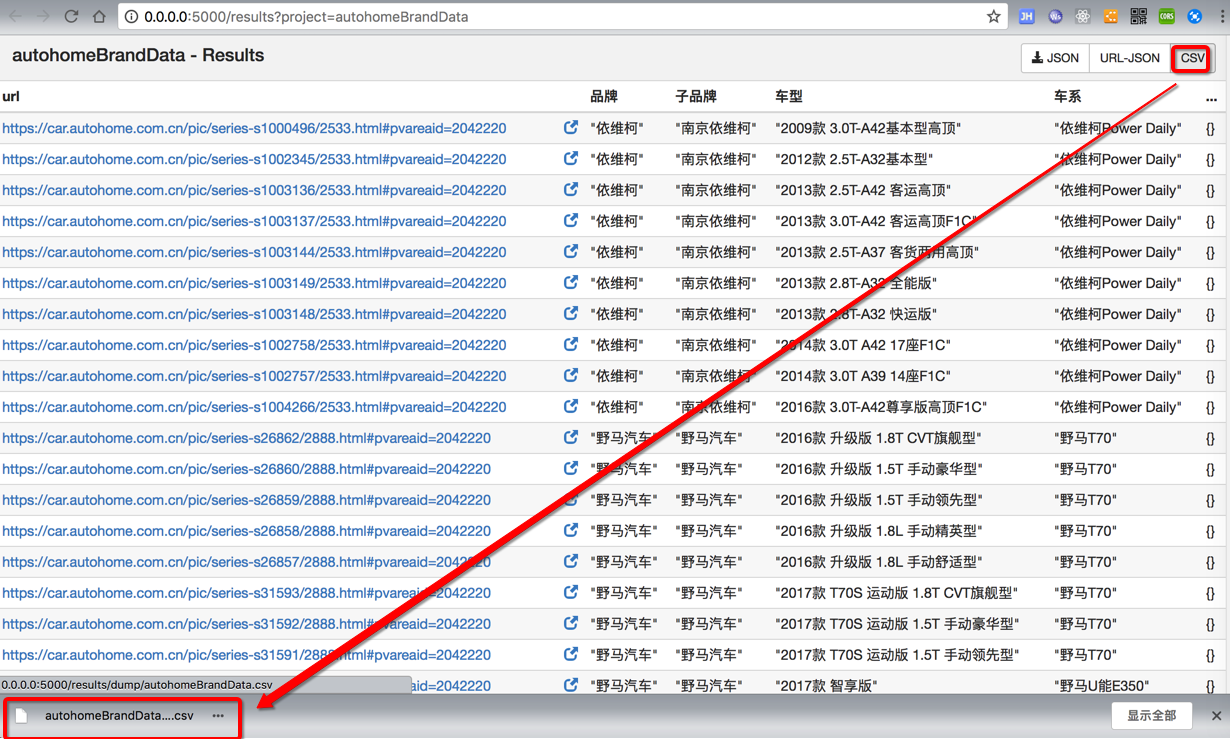Screen dimensions: 1230x739
Task: Open external link for series-s1003149 row
Action: pyautogui.click(x=571, y=283)
